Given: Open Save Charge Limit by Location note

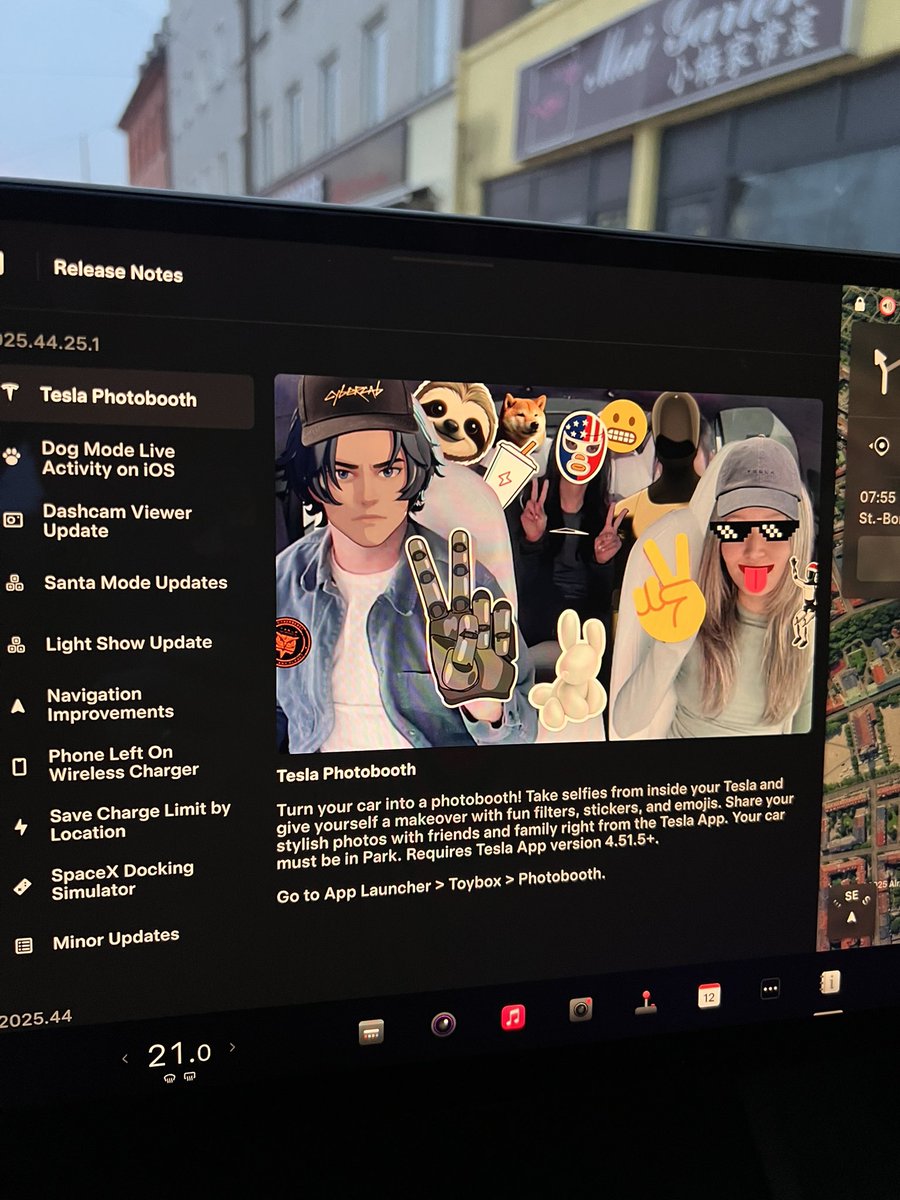Looking at the screenshot, I should click(x=139, y=822).
